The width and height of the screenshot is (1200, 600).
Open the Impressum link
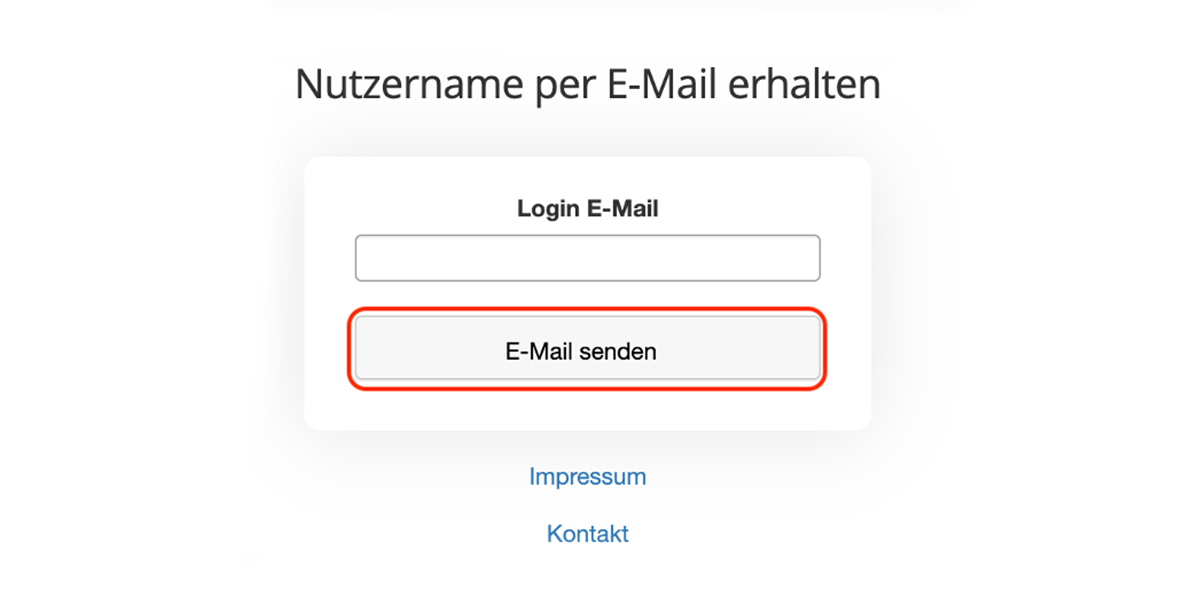(587, 477)
